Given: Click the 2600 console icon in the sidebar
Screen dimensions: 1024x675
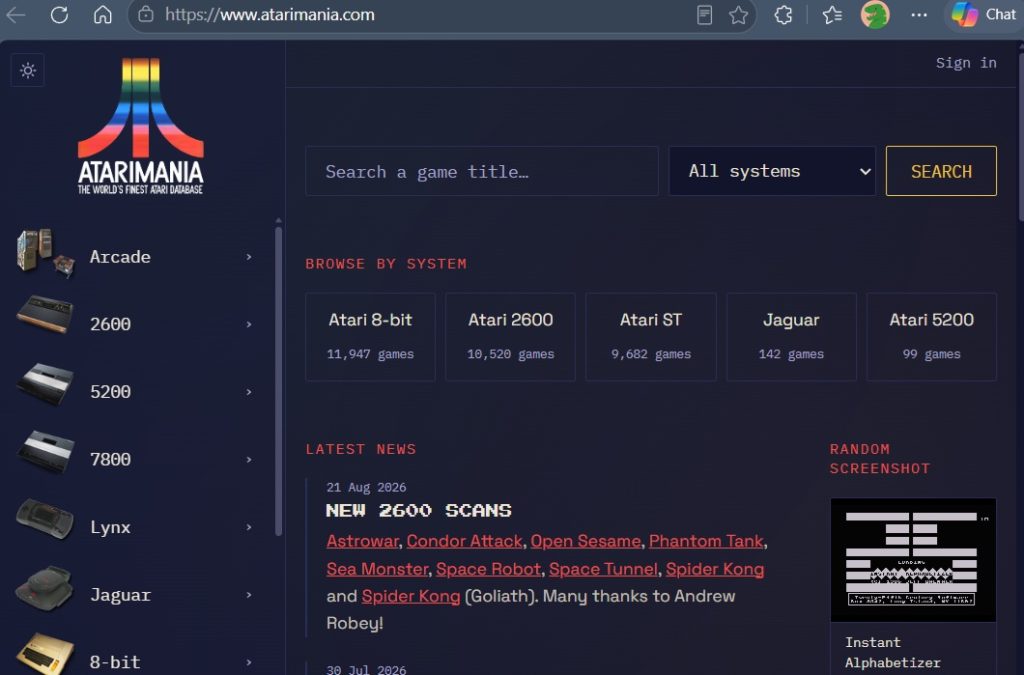Looking at the screenshot, I should [x=45, y=314].
